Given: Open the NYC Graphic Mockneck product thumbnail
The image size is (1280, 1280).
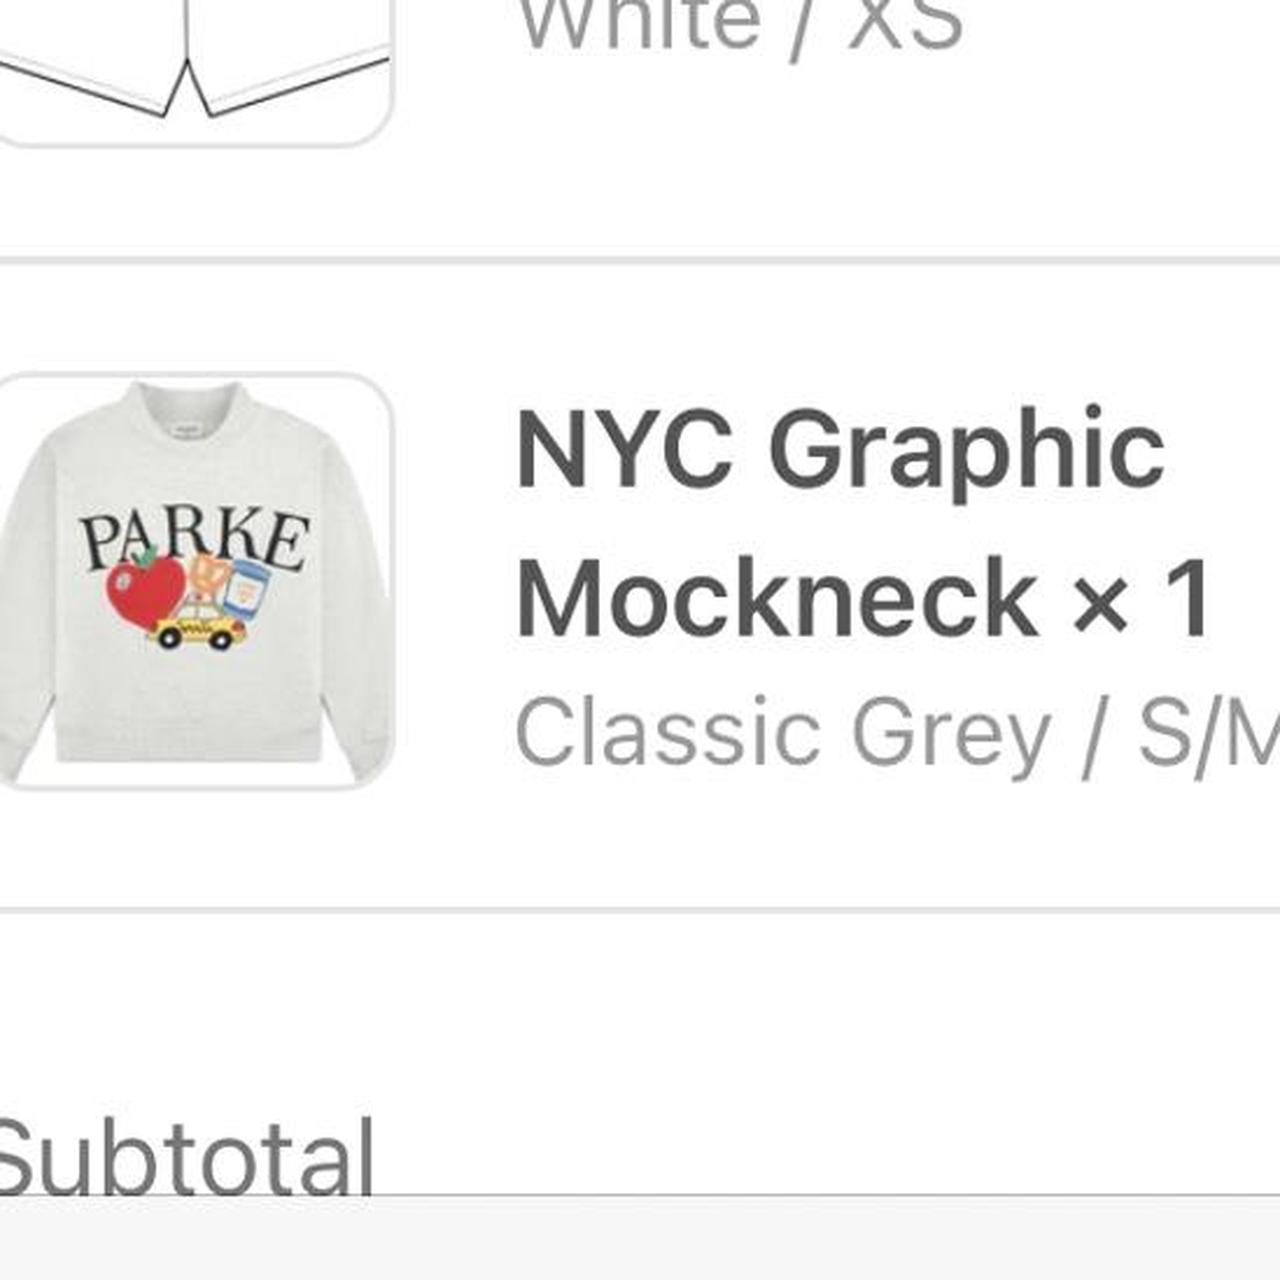Looking at the screenshot, I should [194, 581].
